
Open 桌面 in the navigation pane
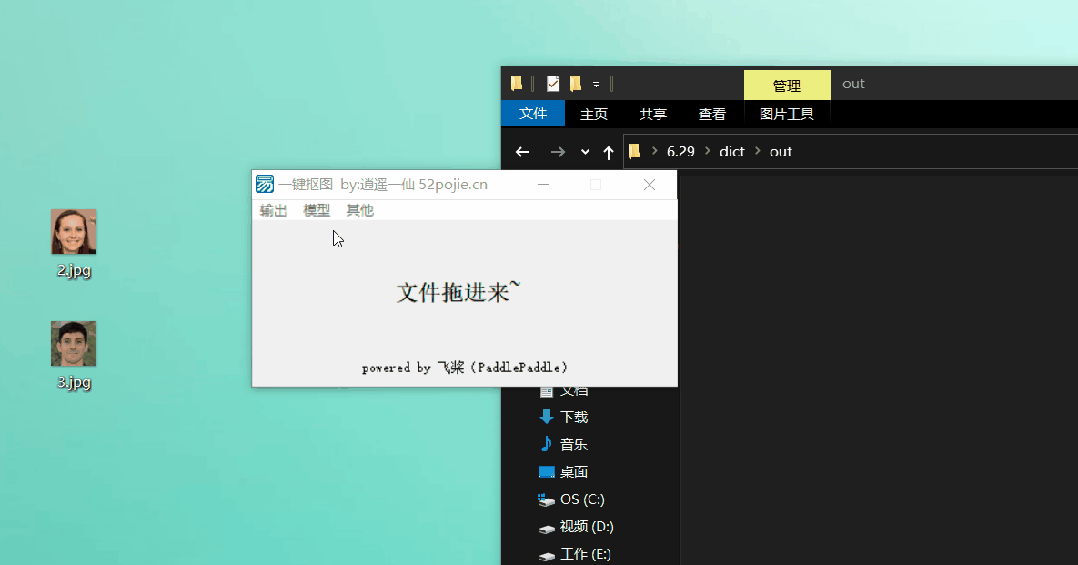(x=573, y=472)
